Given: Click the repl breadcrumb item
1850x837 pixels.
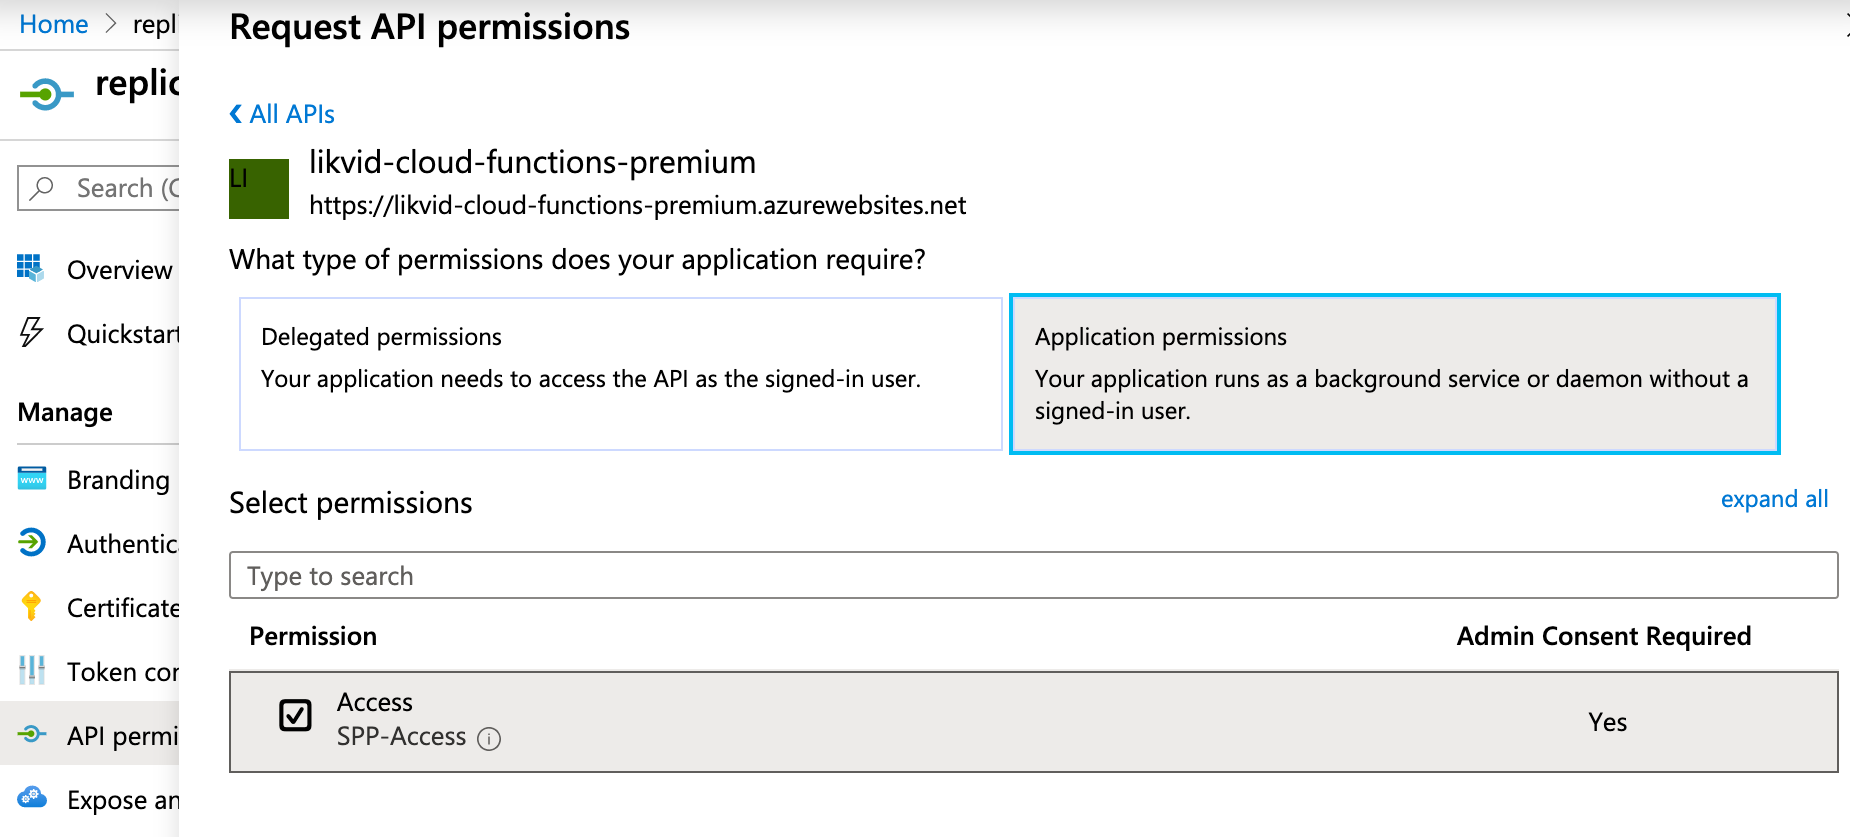Looking at the screenshot, I should pyautogui.click(x=155, y=23).
